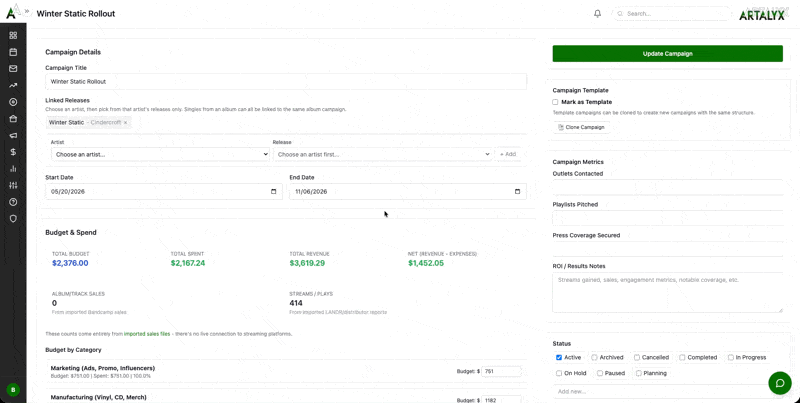The height and width of the screenshot is (403, 800).
Task: Click the Playlists Pitched field
Action: coord(667,218)
